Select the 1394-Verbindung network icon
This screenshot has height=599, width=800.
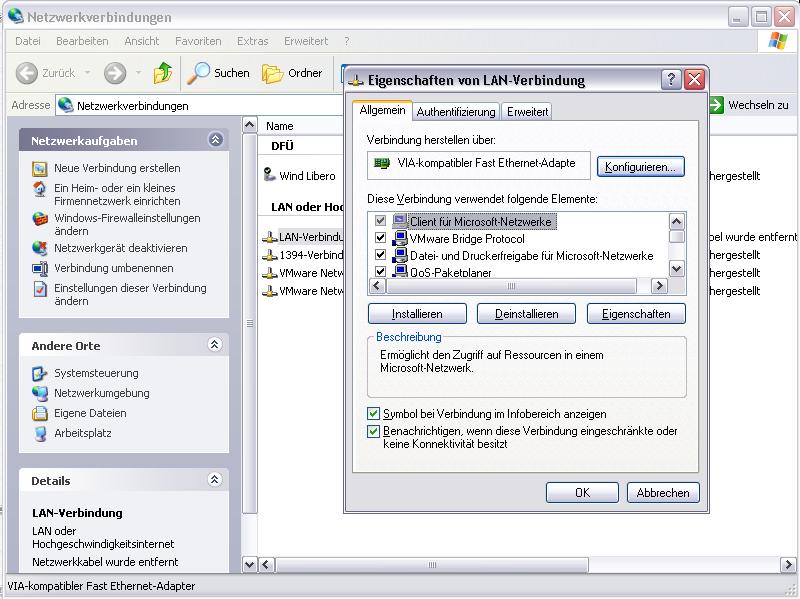[269, 255]
